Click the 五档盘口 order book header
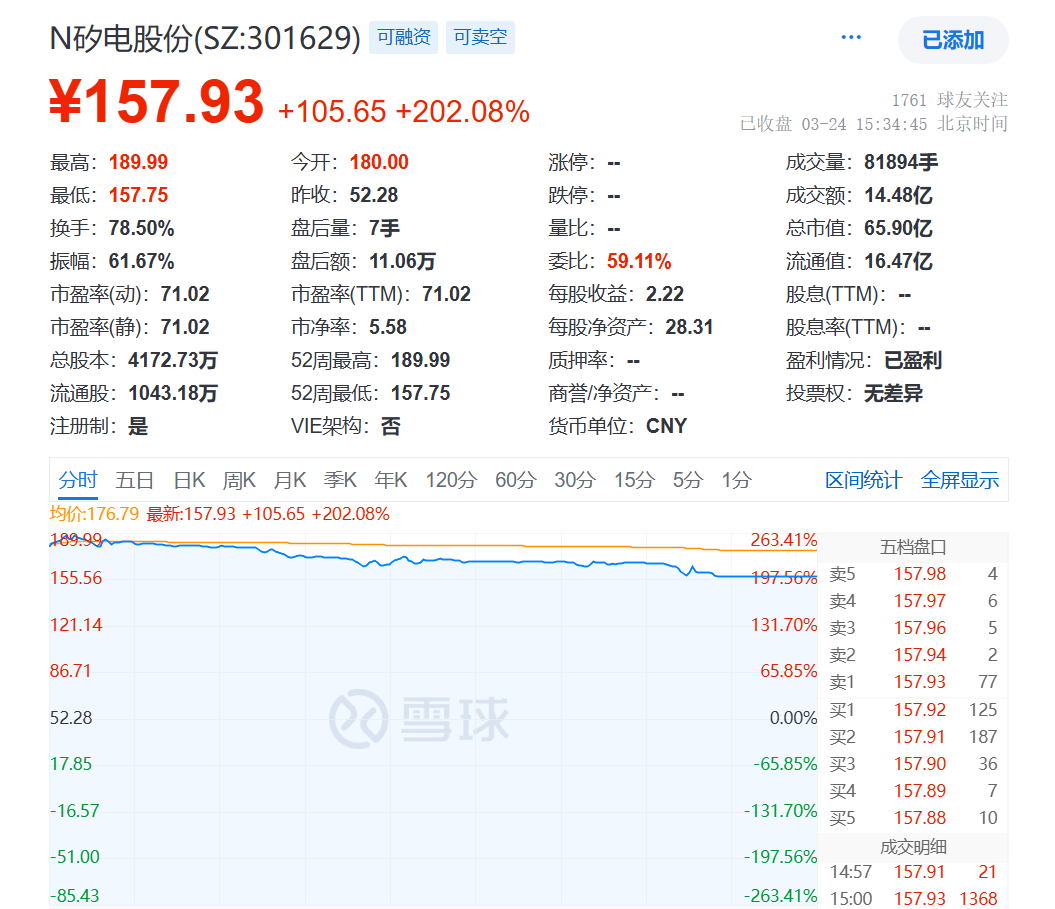 click(x=913, y=547)
